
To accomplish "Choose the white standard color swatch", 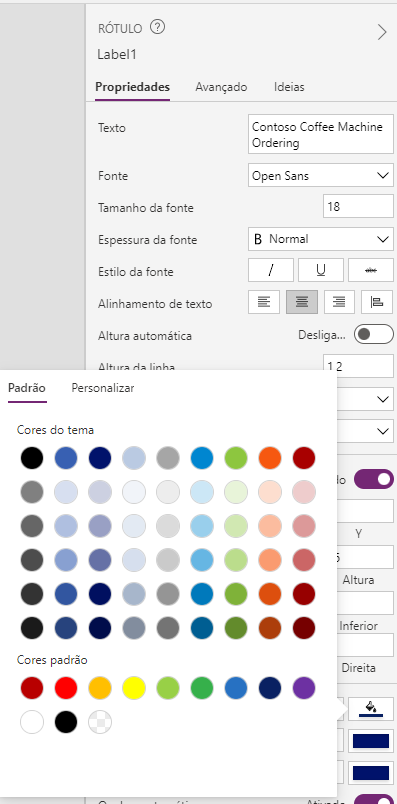I will 32,722.
